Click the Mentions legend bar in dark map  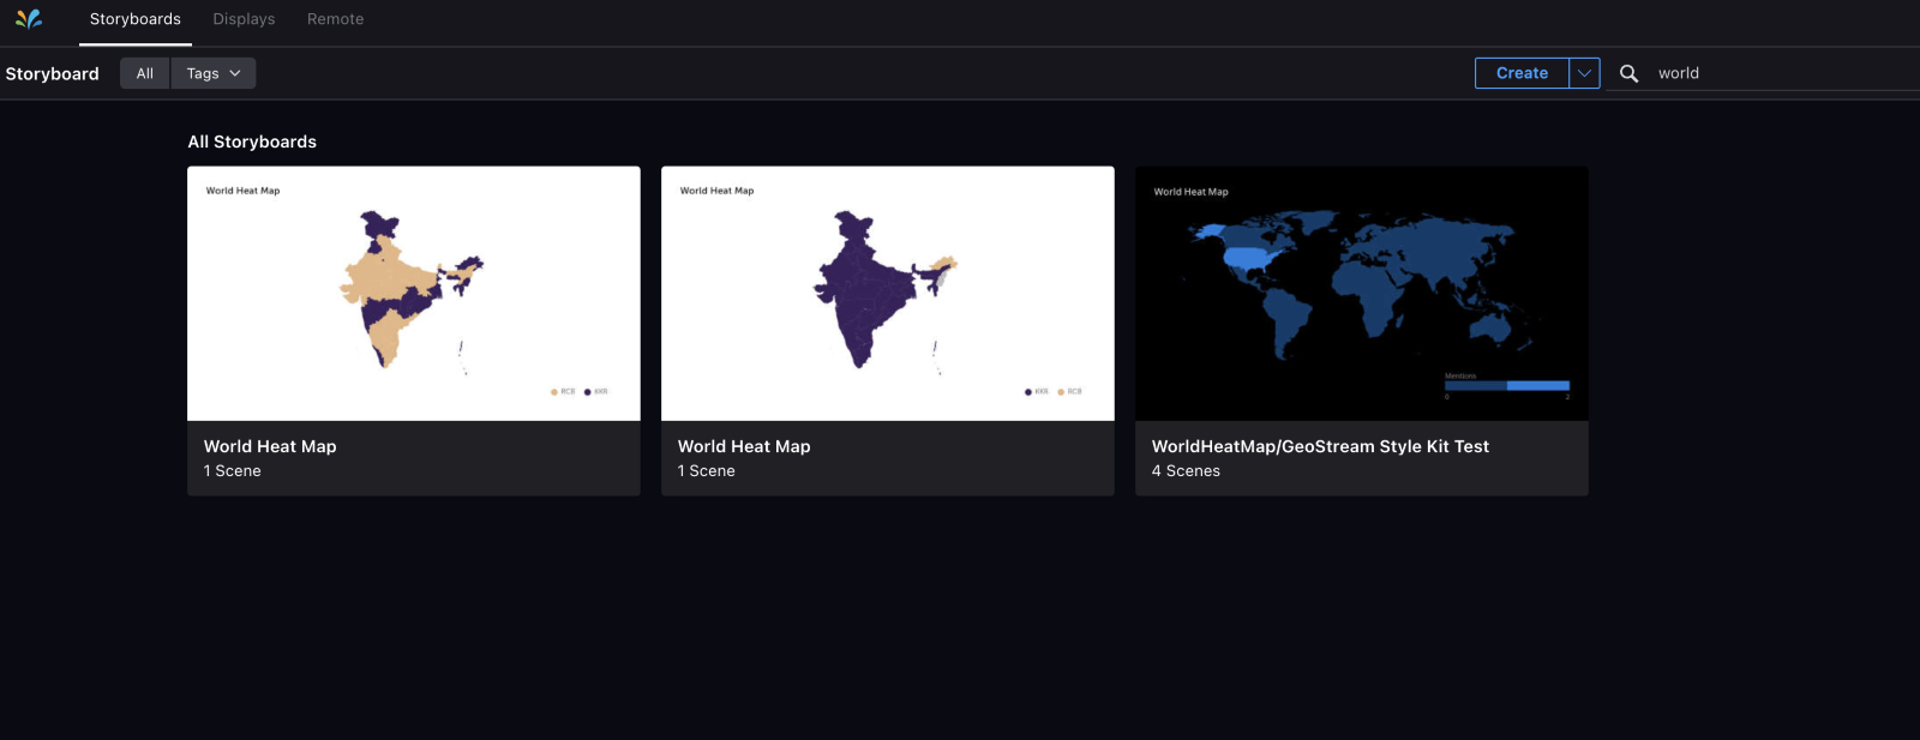(1507, 385)
